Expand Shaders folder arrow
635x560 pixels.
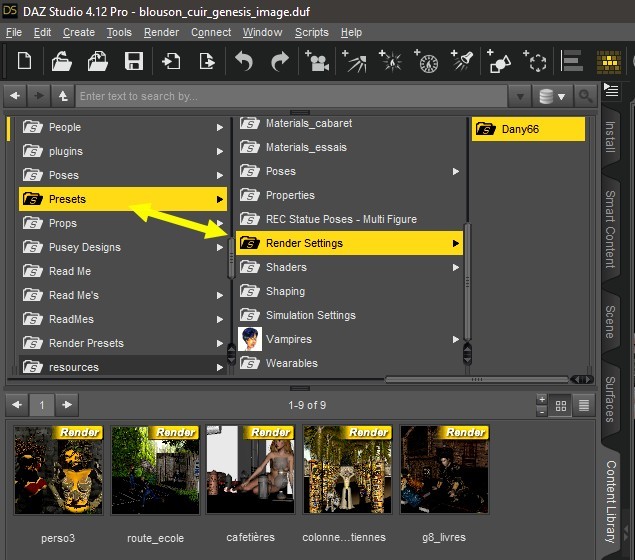(x=456, y=267)
